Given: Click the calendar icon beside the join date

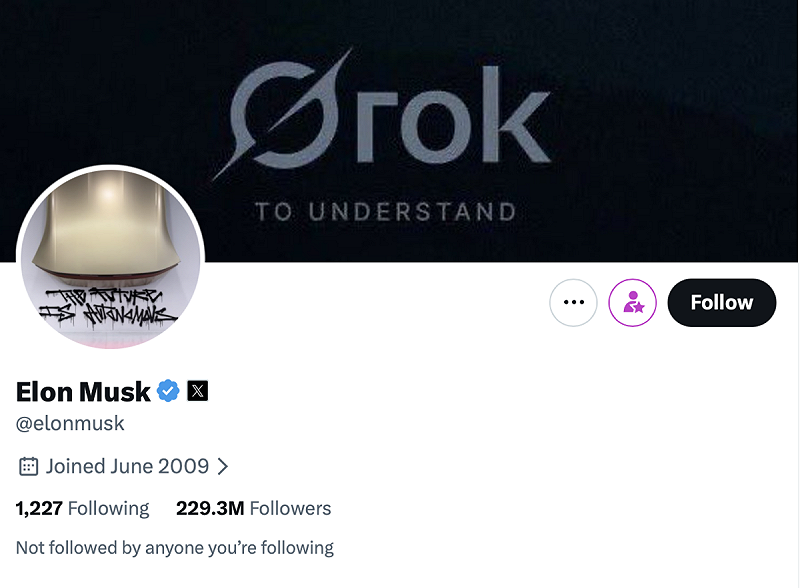Looking at the screenshot, I should 29,466.
